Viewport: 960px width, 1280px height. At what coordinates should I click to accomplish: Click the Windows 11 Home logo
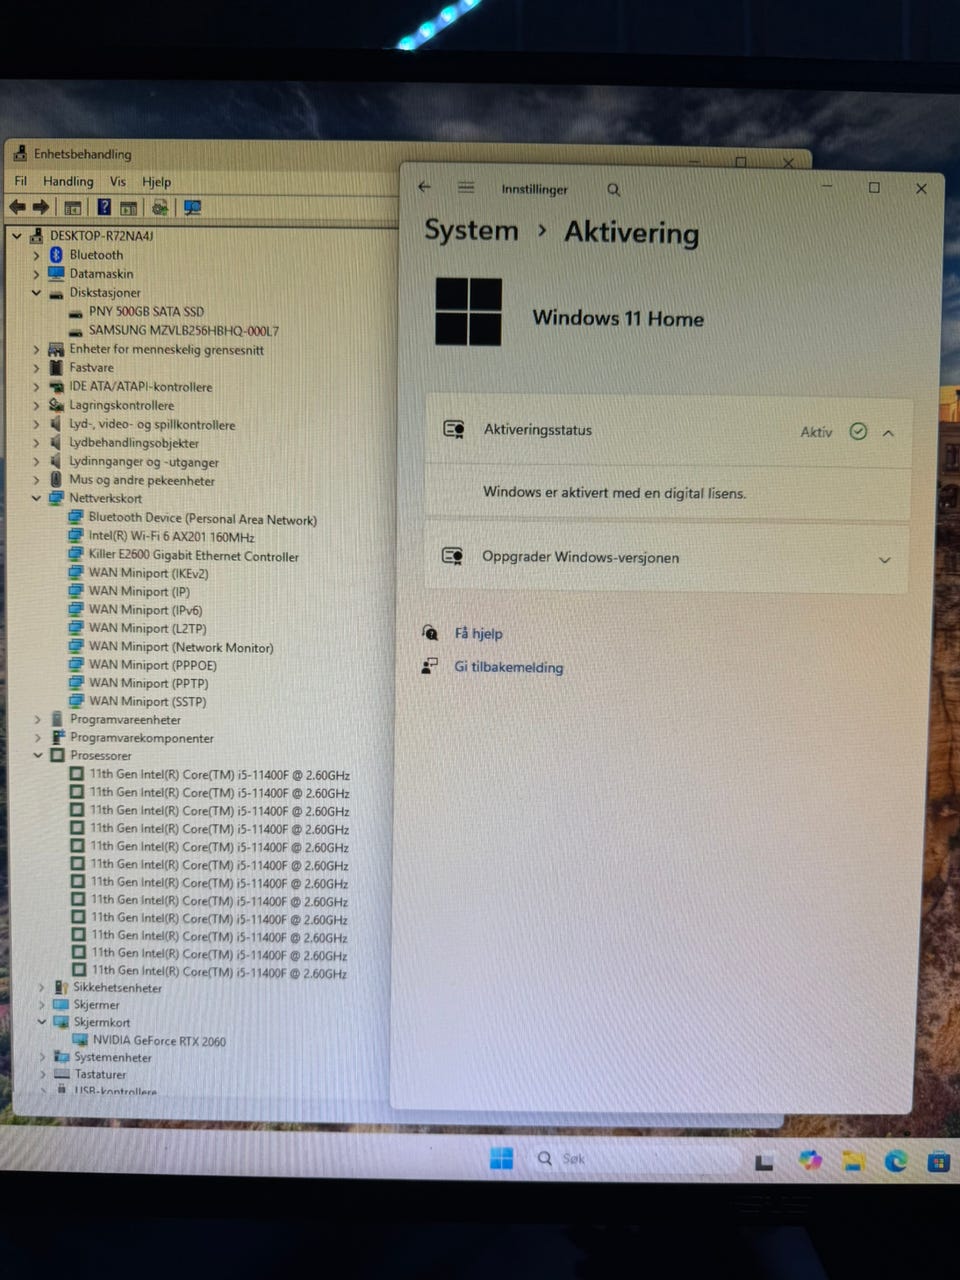[469, 312]
